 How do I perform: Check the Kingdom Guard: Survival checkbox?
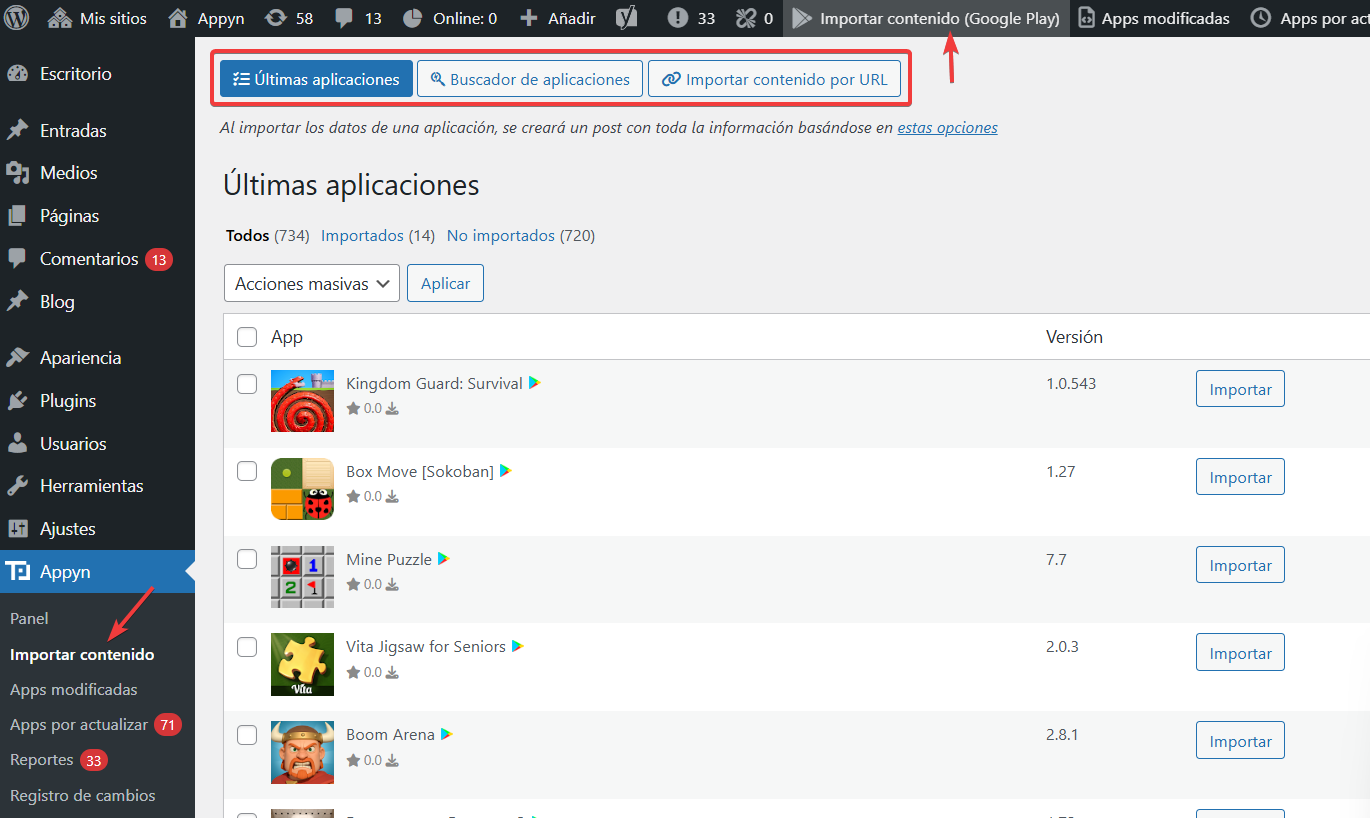[247, 384]
